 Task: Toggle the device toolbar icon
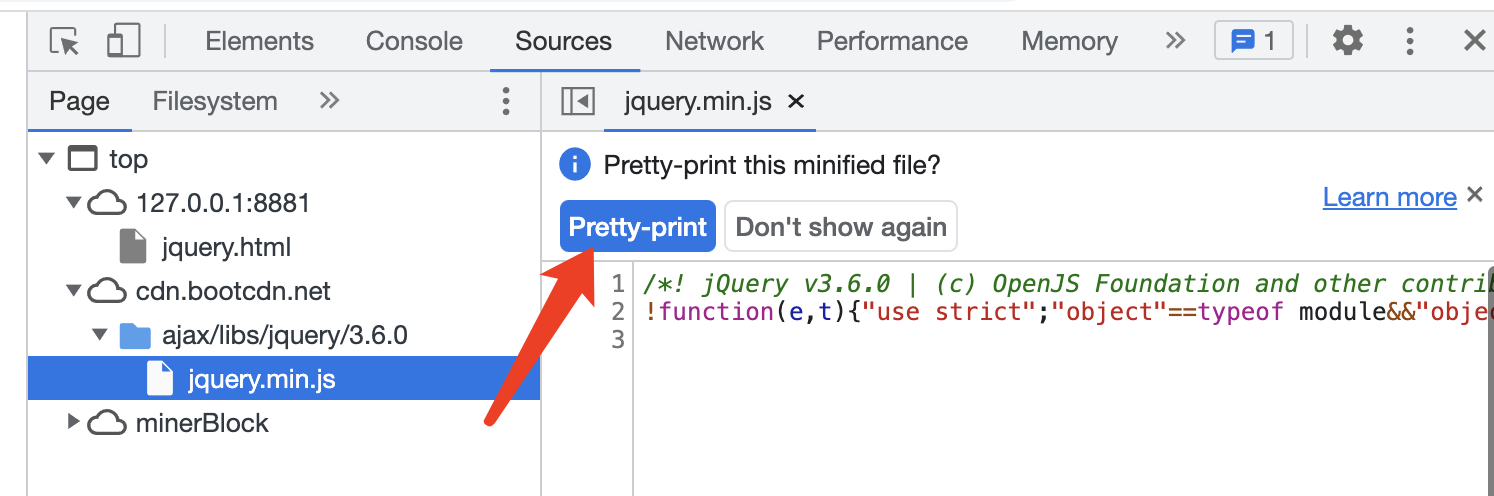[123, 41]
